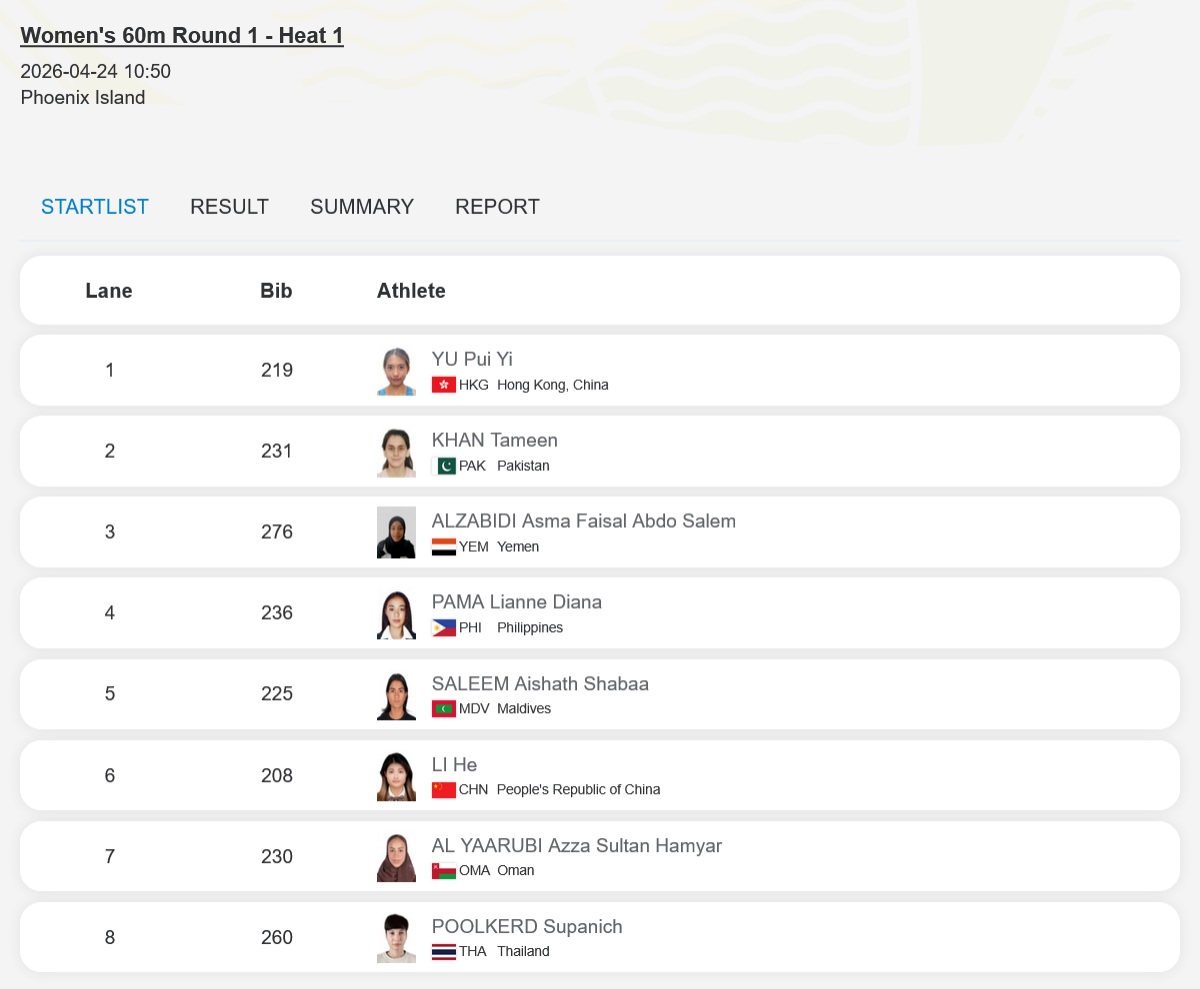Open athlete YU Pui Yi's name
1200x989 pixels.
[472, 359]
